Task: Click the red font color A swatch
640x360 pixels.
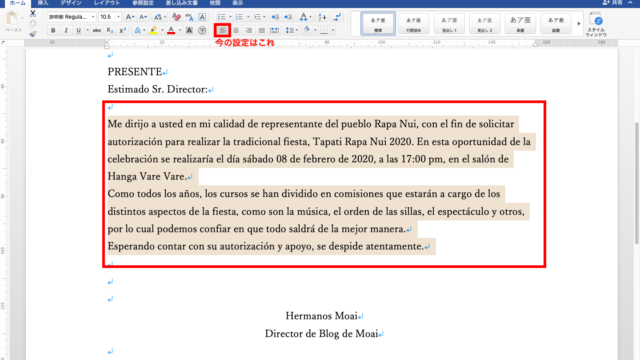Action: click(171, 30)
